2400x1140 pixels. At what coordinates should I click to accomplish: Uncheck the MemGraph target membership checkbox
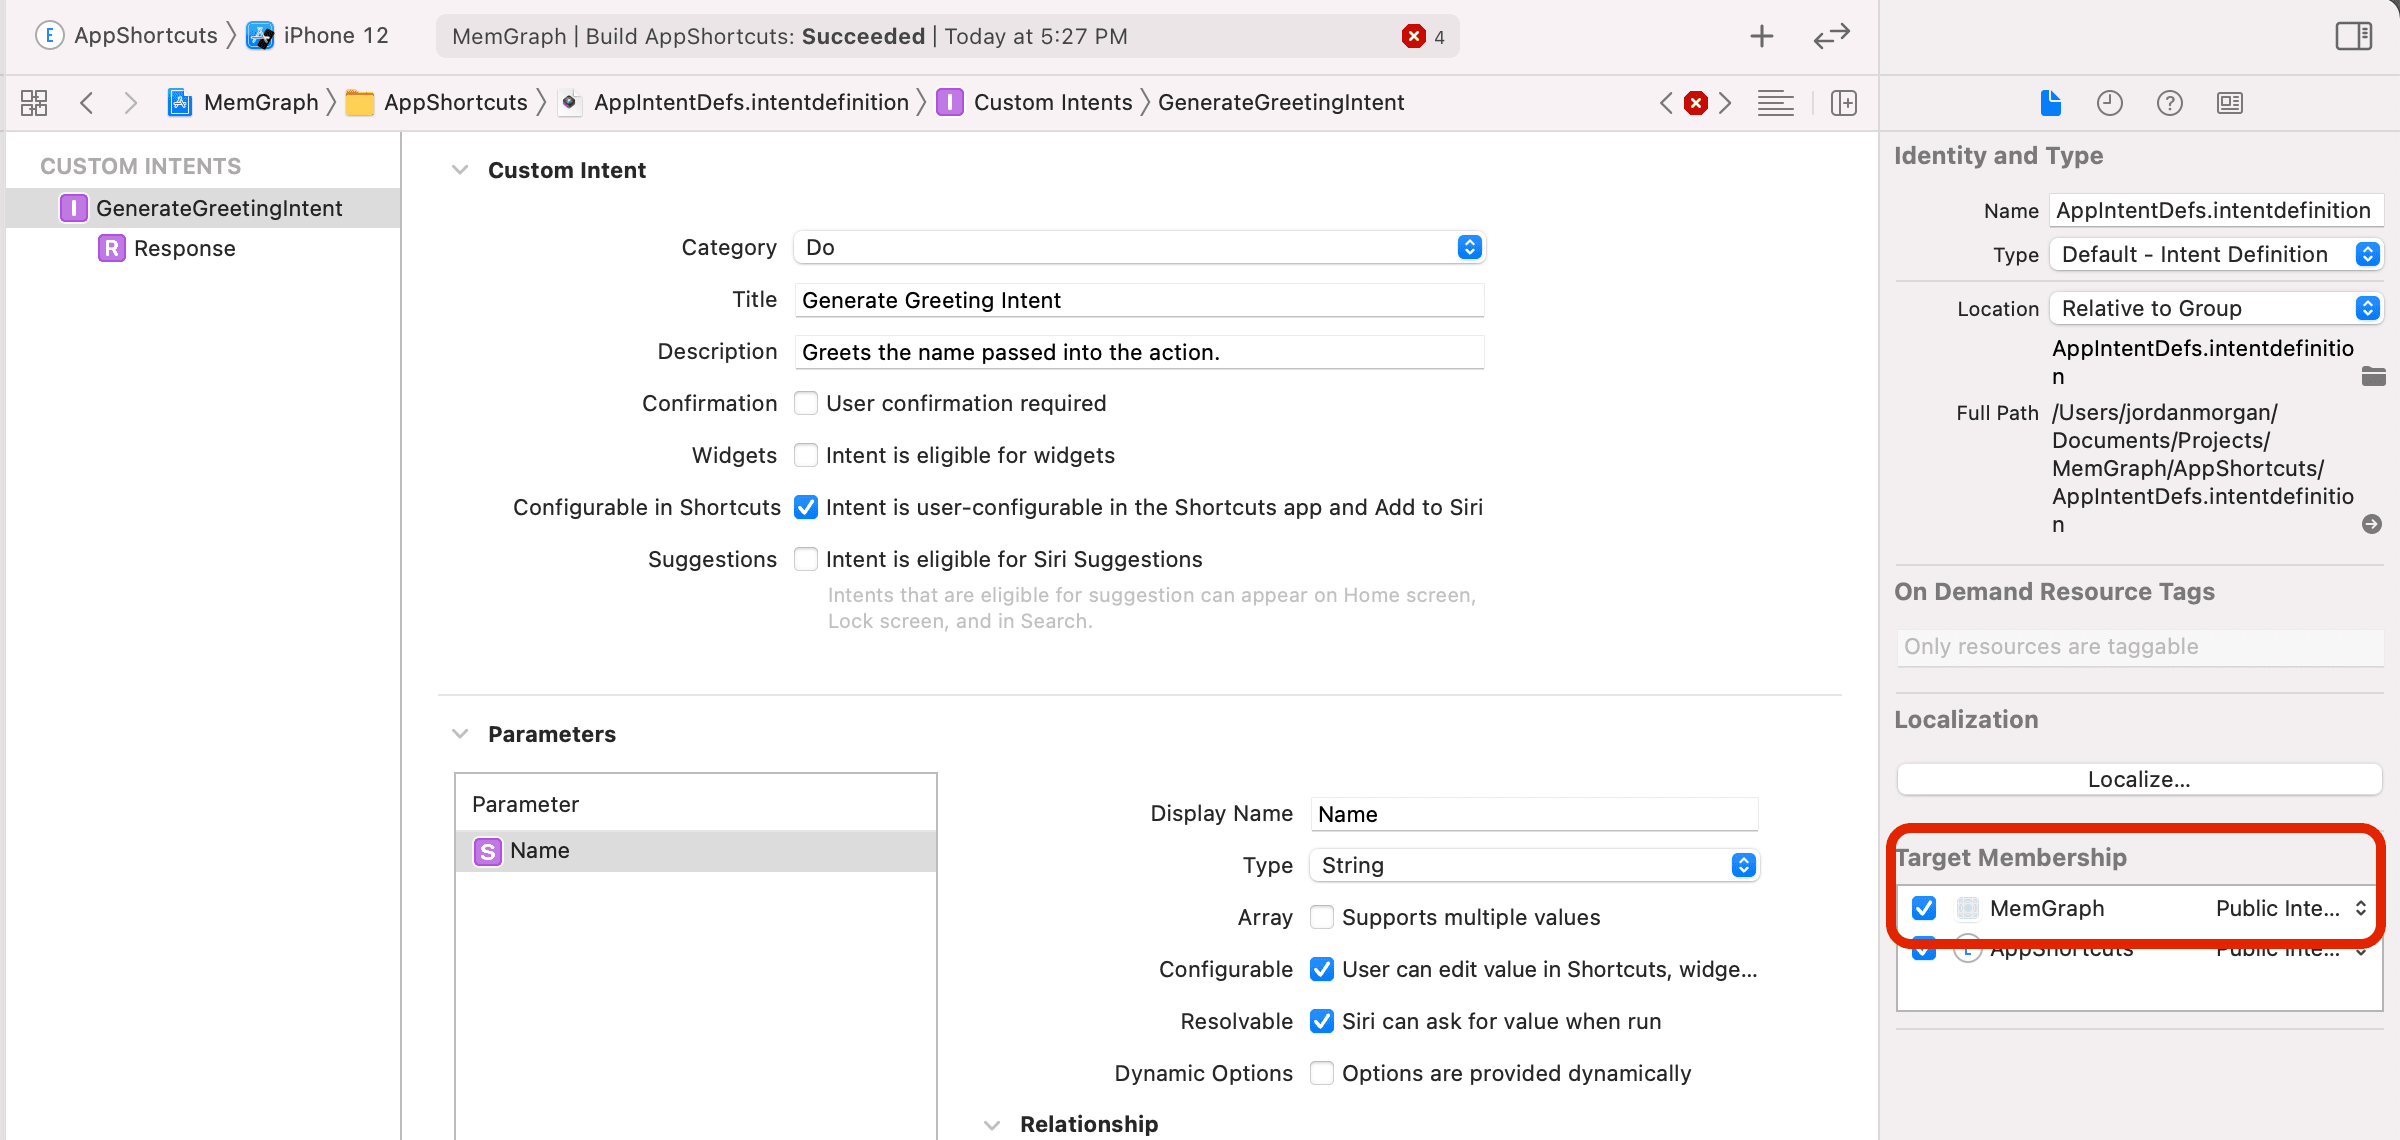coord(1924,908)
